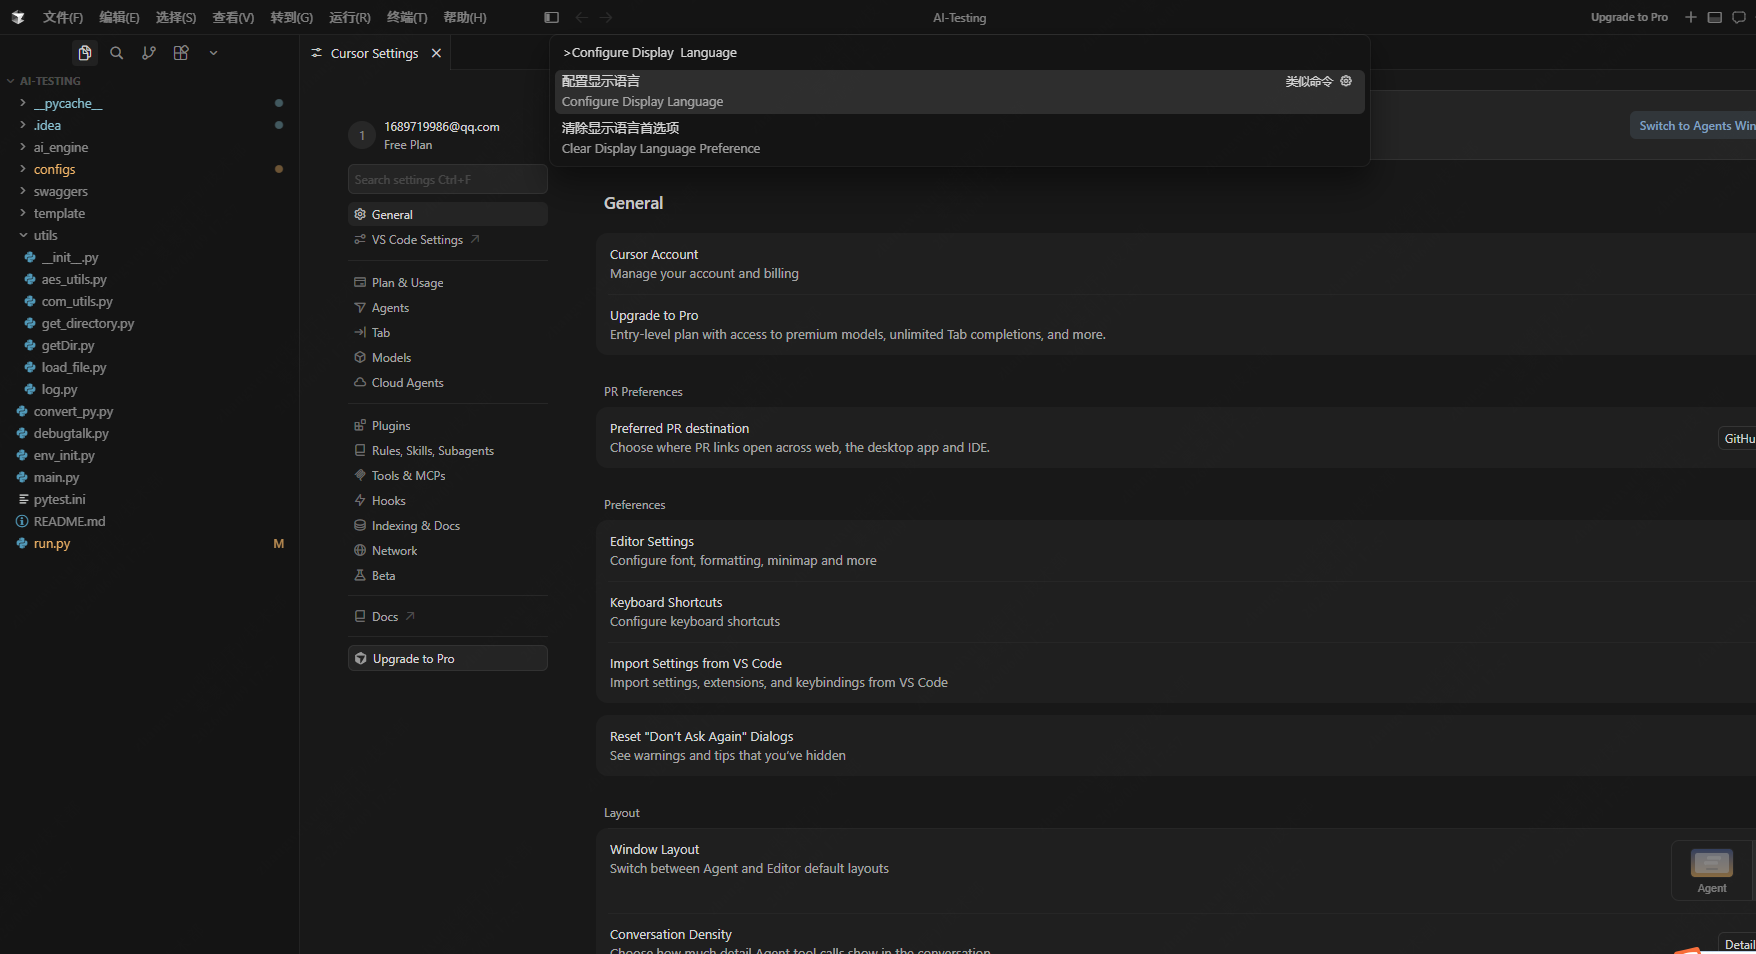Click the plus icon in title bar
The height and width of the screenshot is (954, 1756).
pyautogui.click(x=1691, y=17)
